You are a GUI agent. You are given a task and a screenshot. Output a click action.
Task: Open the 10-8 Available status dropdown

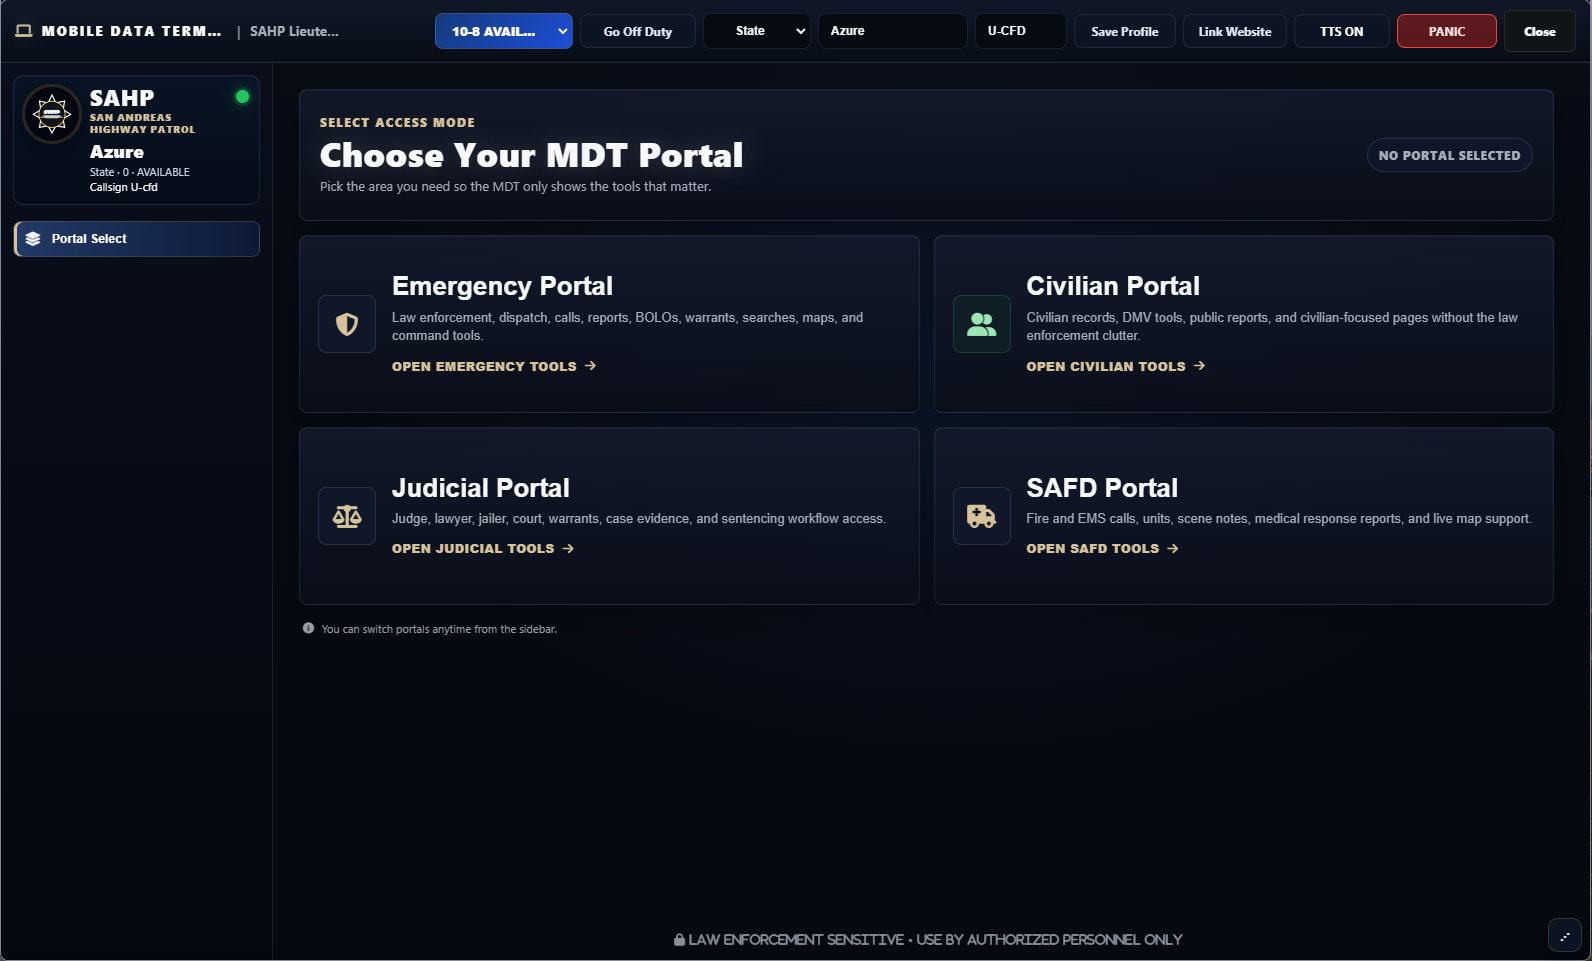tap(504, 31)
